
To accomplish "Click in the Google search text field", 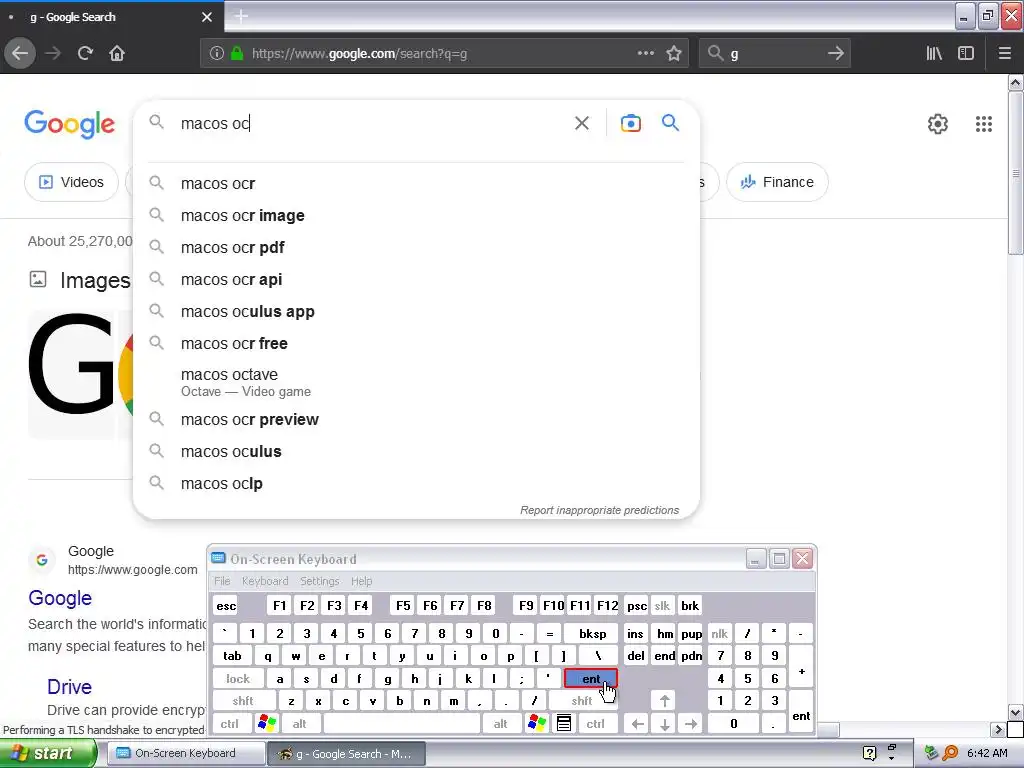I will 372,123.
